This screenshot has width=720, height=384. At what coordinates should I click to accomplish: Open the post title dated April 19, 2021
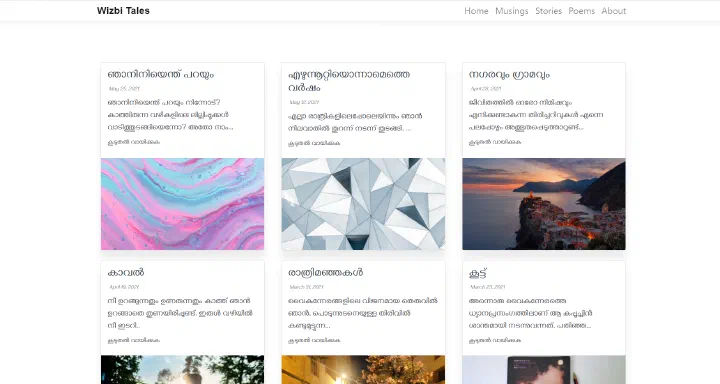(x=126, y=272)
